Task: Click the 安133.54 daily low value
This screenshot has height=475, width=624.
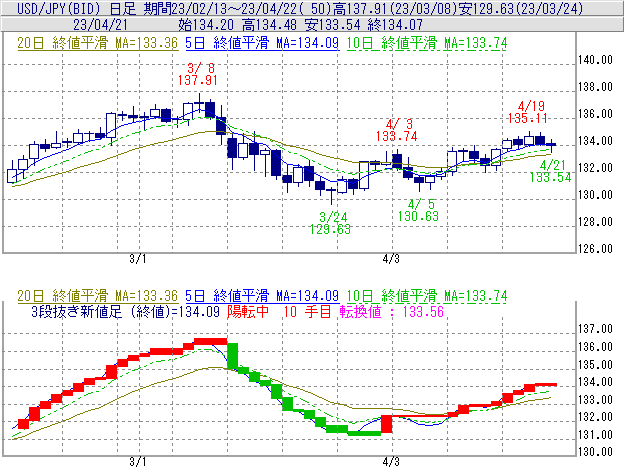Action: tap(332, 25)
